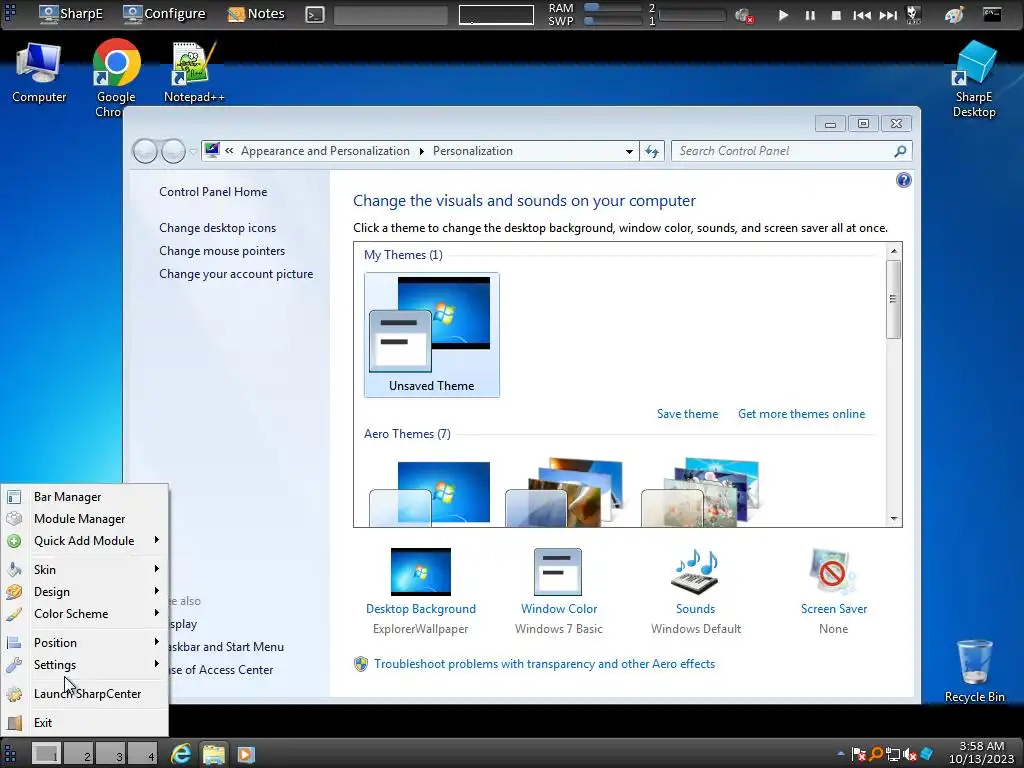Click the Skin paint bucket icon
Image resolution: width=1024 pixels, height=768 pixels.
point(14,570)
